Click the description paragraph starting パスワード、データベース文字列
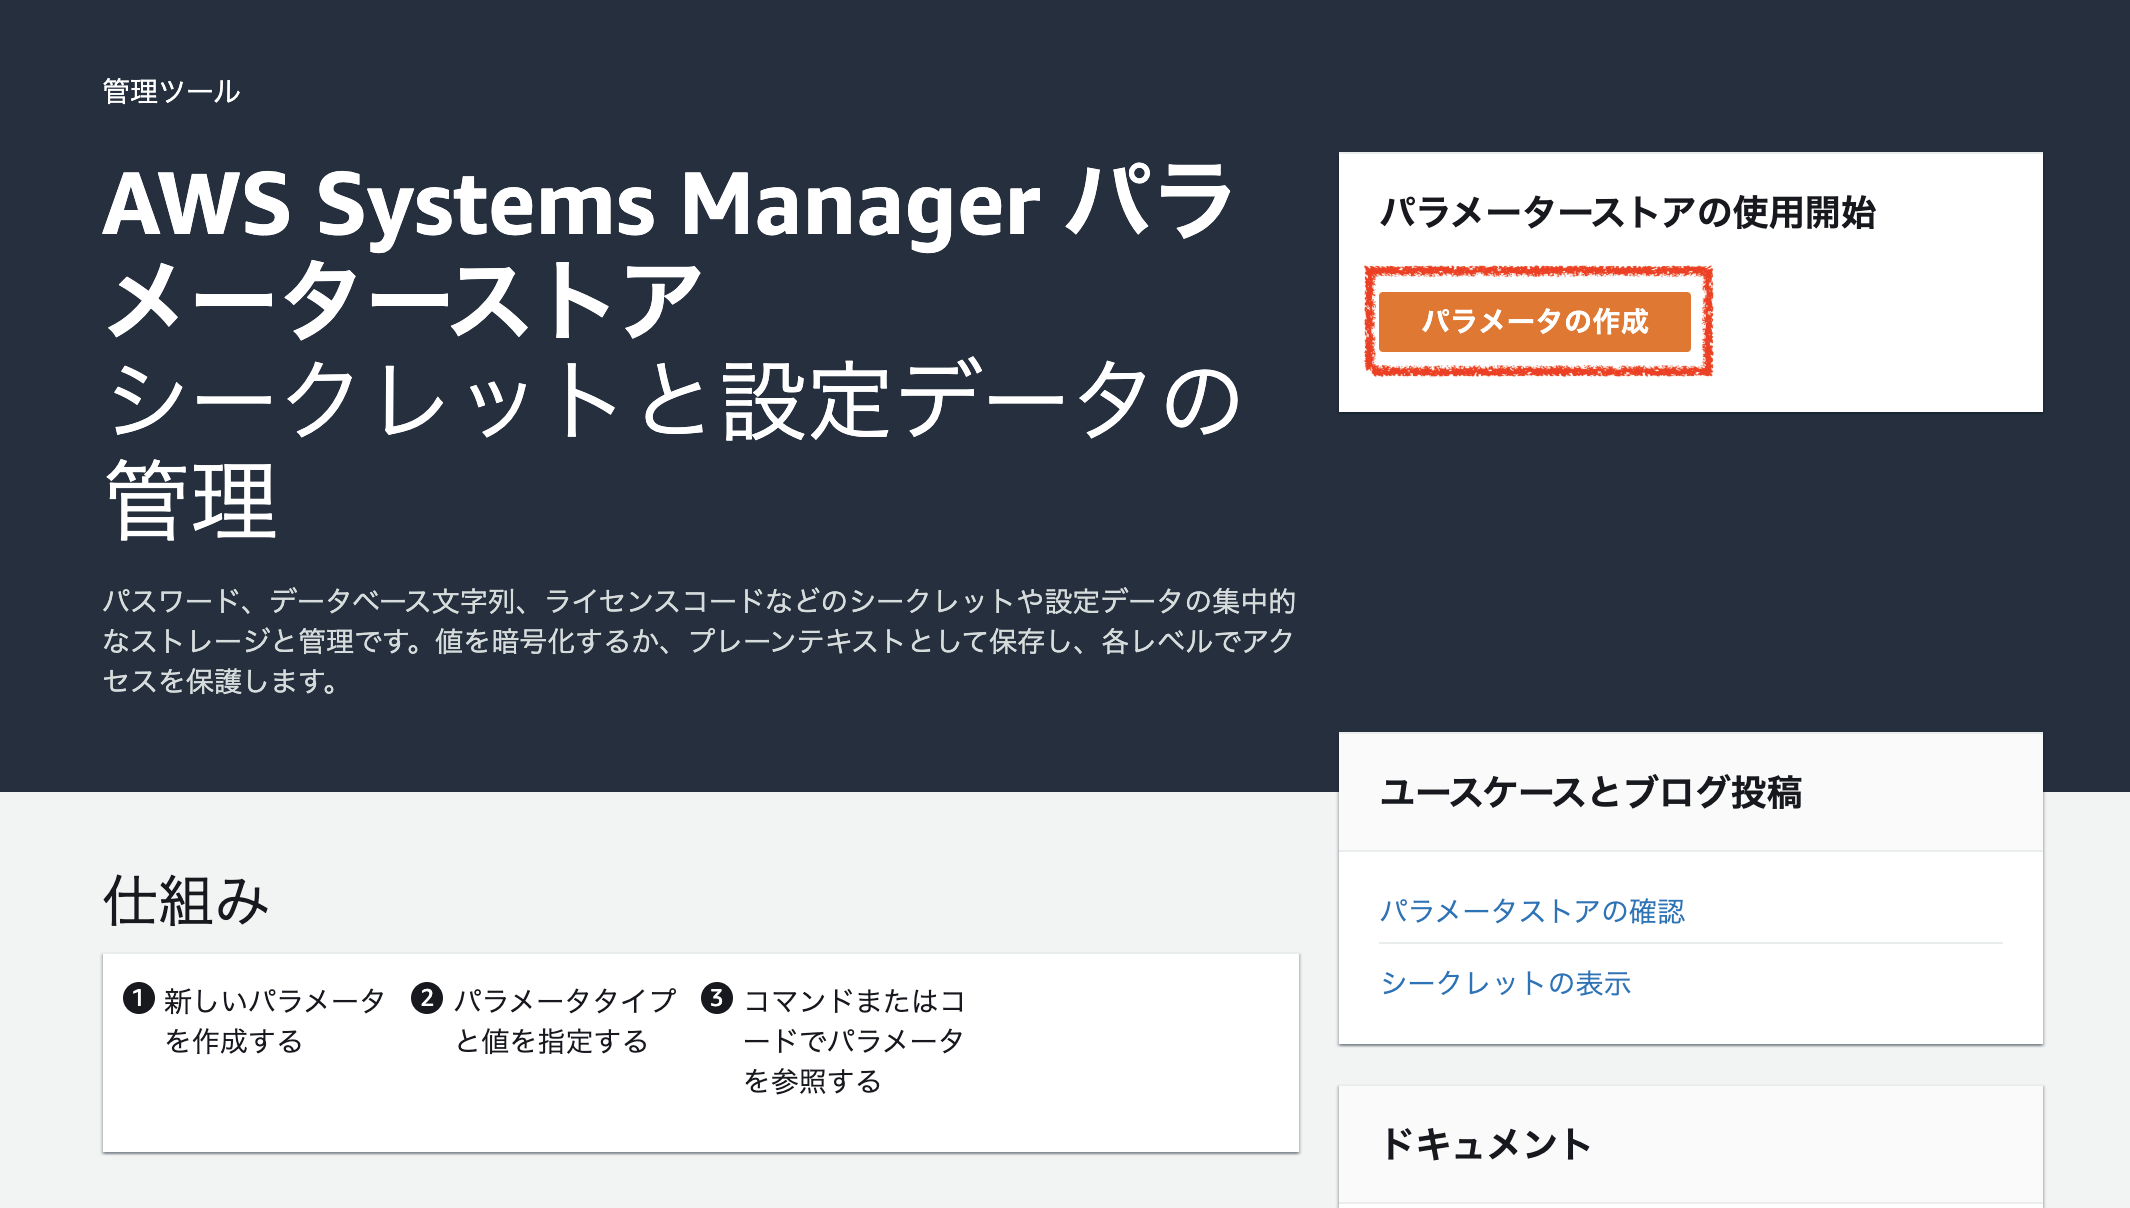Viewport: 2130px width, 1208px height. click(699, 641)
